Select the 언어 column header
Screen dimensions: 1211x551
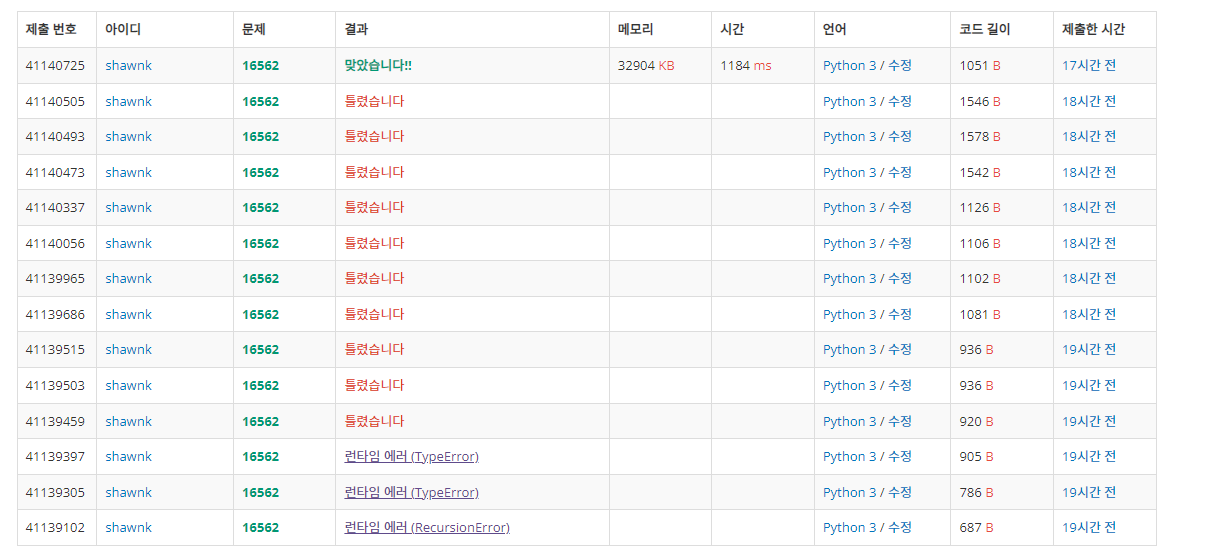click(x=835, y=29)
